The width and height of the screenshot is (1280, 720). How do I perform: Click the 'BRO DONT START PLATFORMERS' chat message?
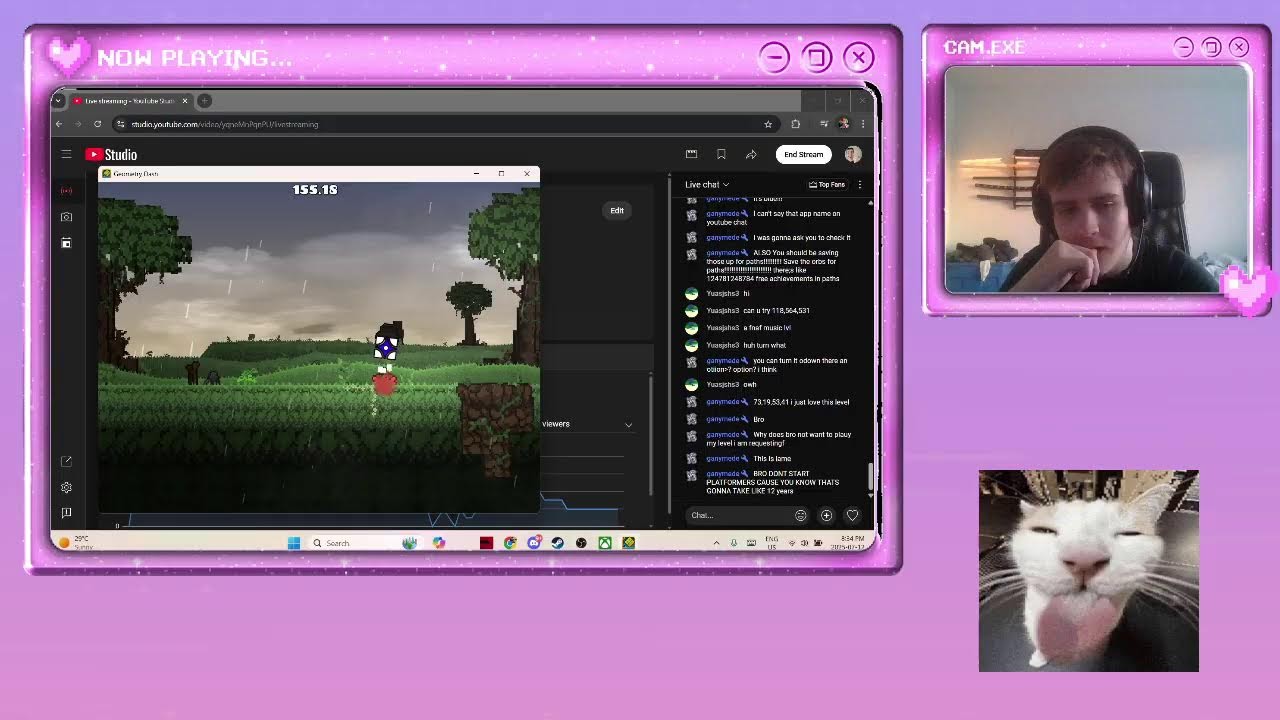coord(772,483)
